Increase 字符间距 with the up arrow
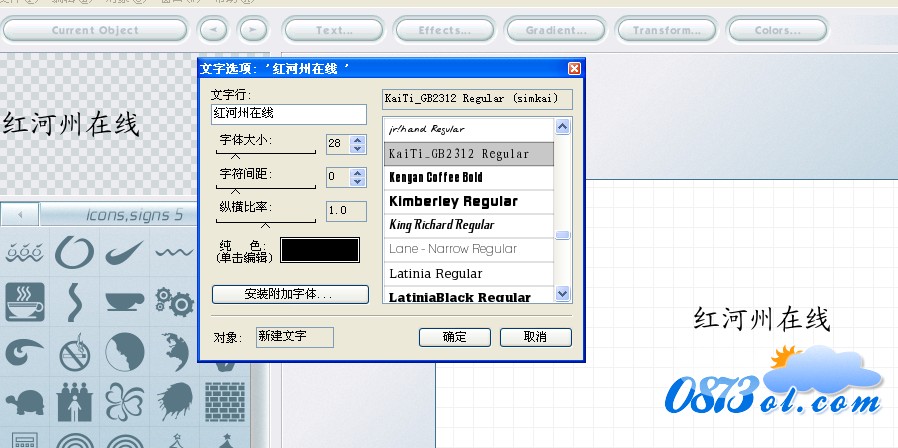Image resolution: width=898 pixels, height=448 pixels. click(358, 172)
